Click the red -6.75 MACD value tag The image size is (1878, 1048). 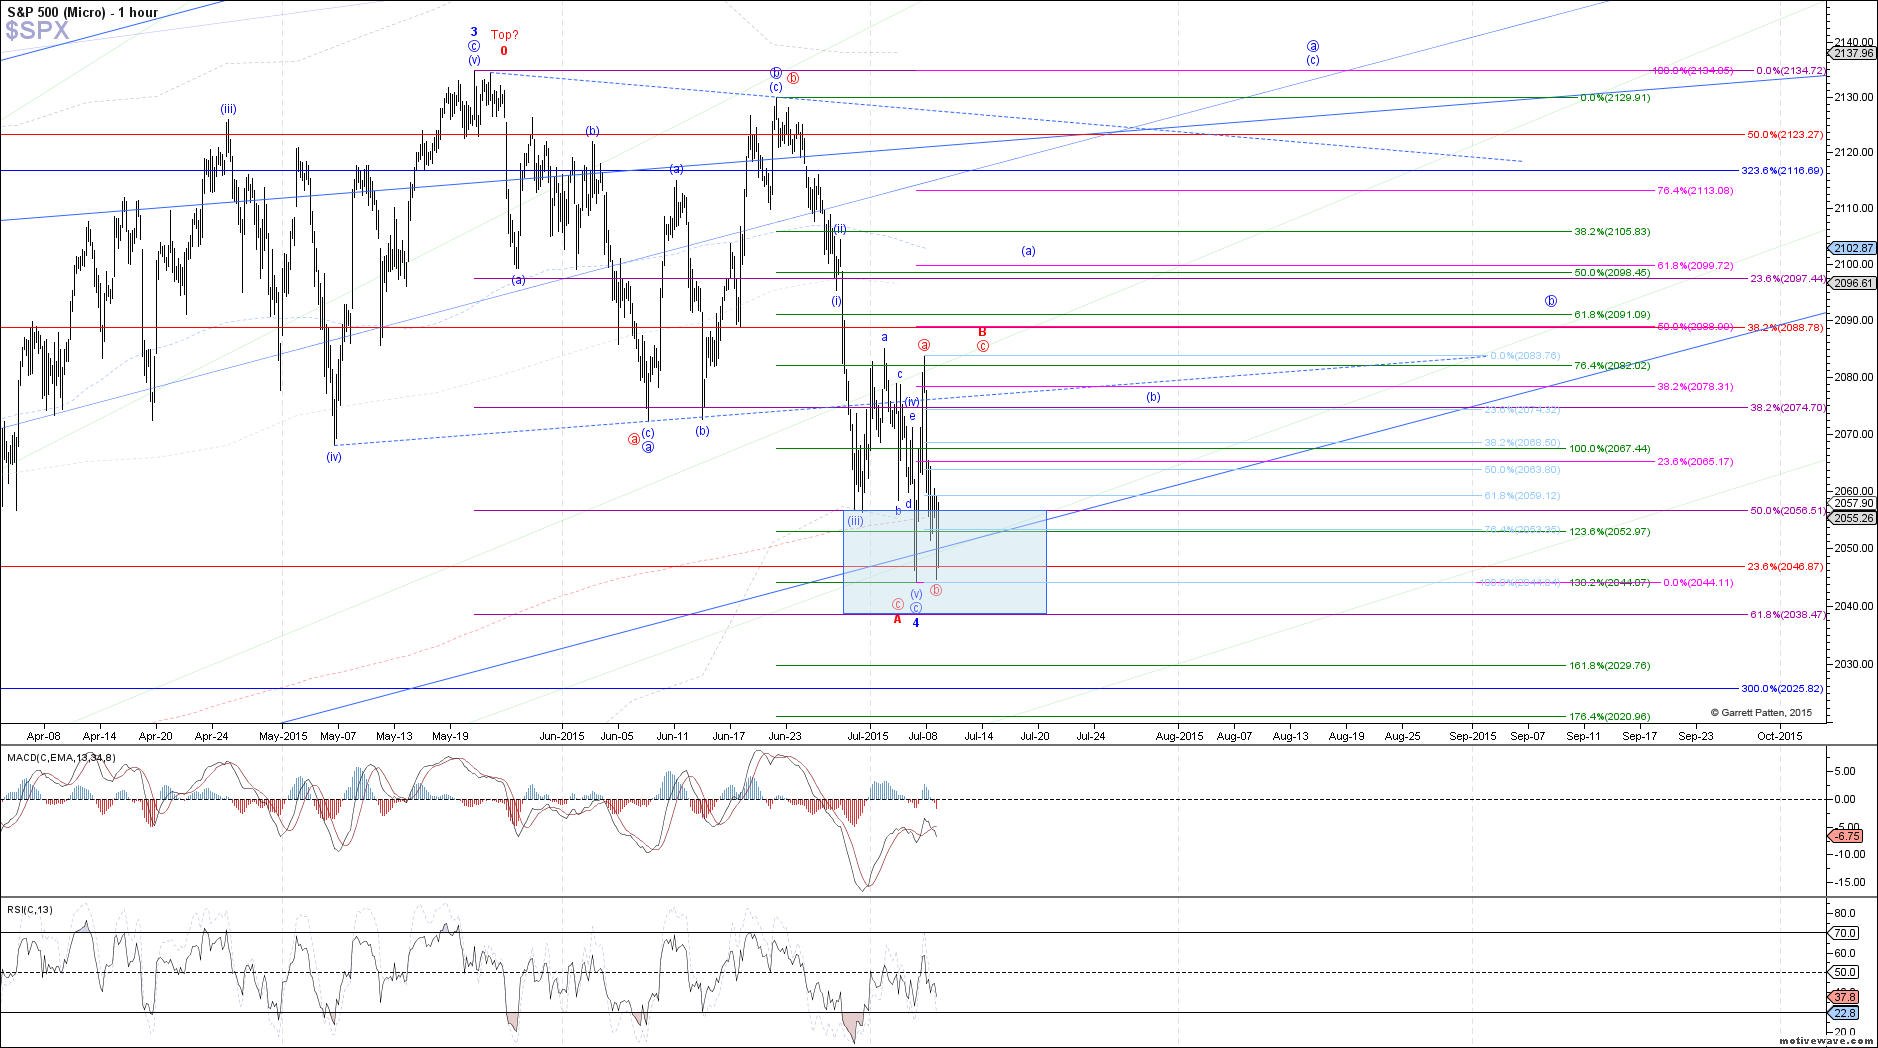1845,836
